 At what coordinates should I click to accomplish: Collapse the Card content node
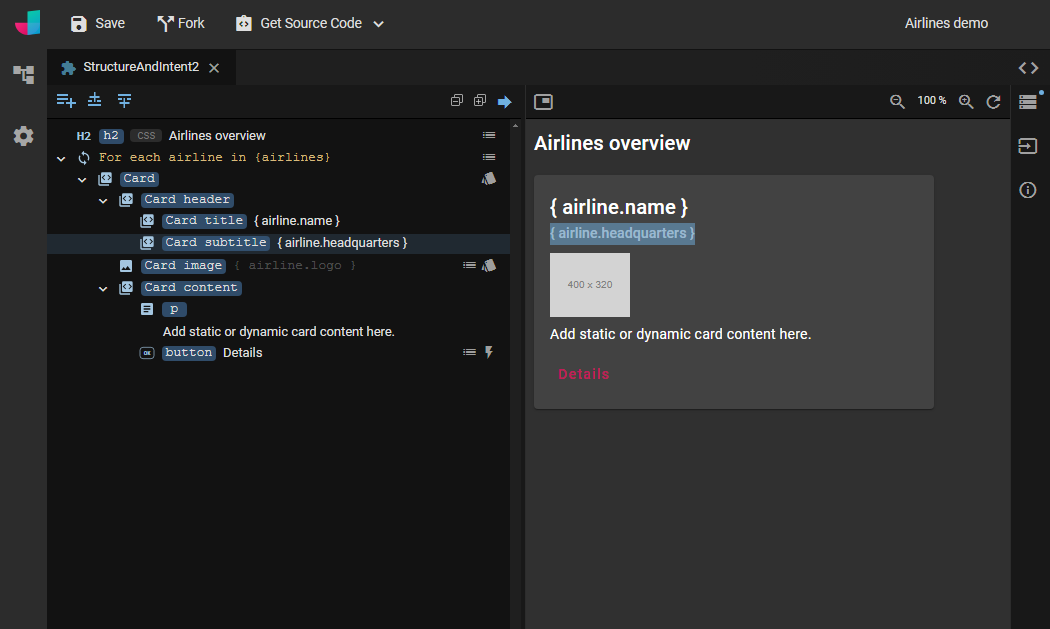103,289
